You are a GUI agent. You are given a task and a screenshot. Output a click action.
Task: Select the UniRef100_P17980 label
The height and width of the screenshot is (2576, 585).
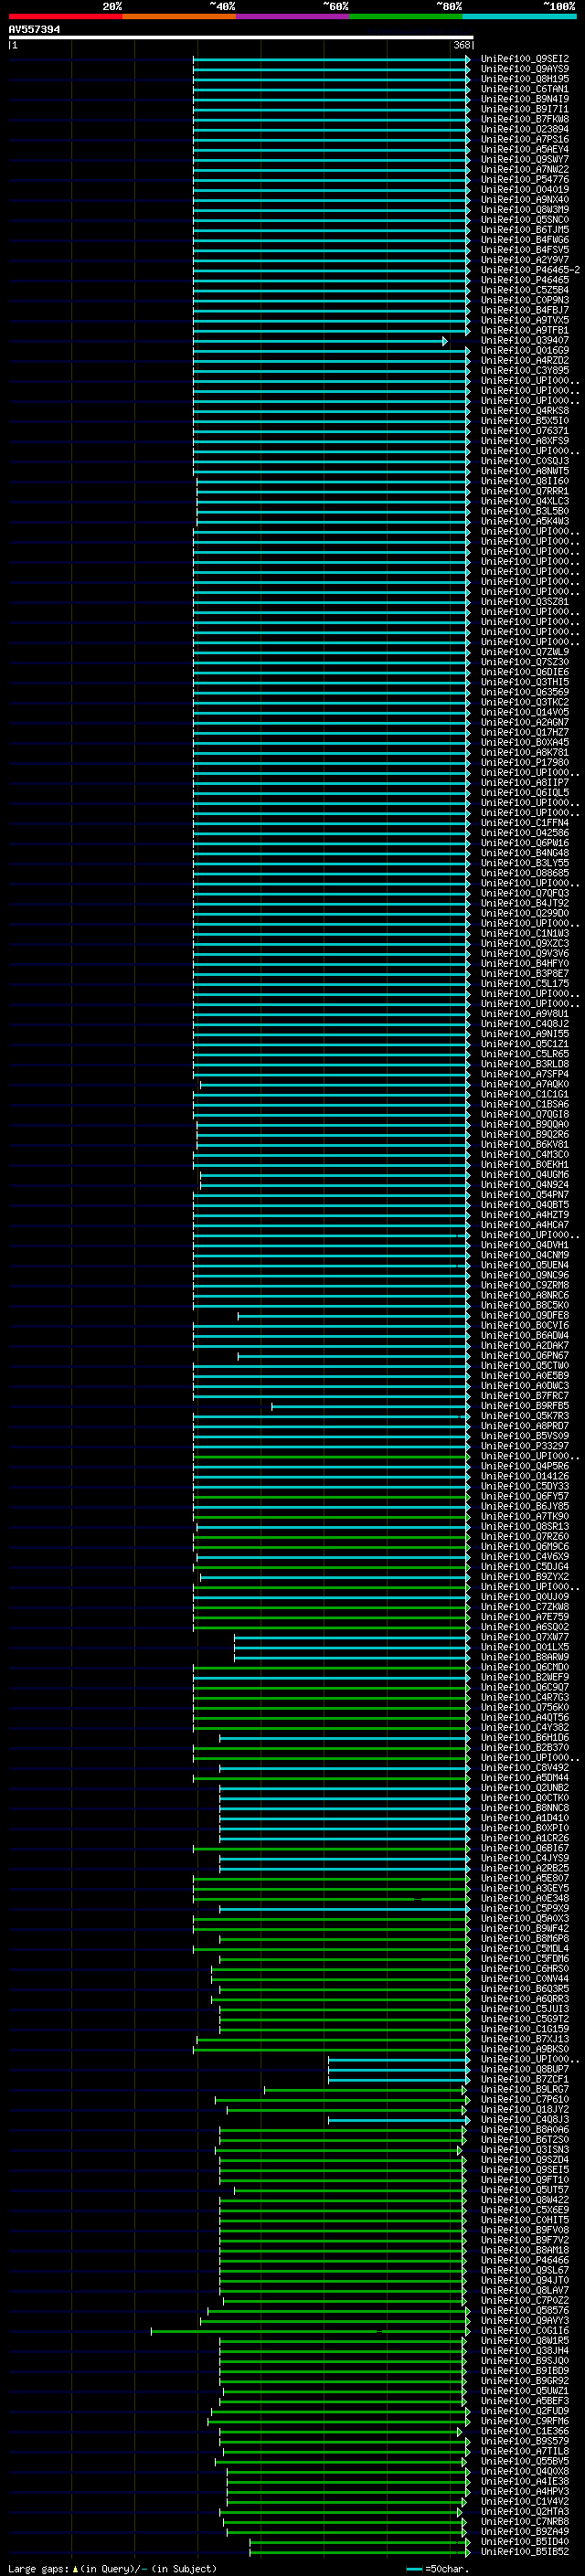(525, 763)
